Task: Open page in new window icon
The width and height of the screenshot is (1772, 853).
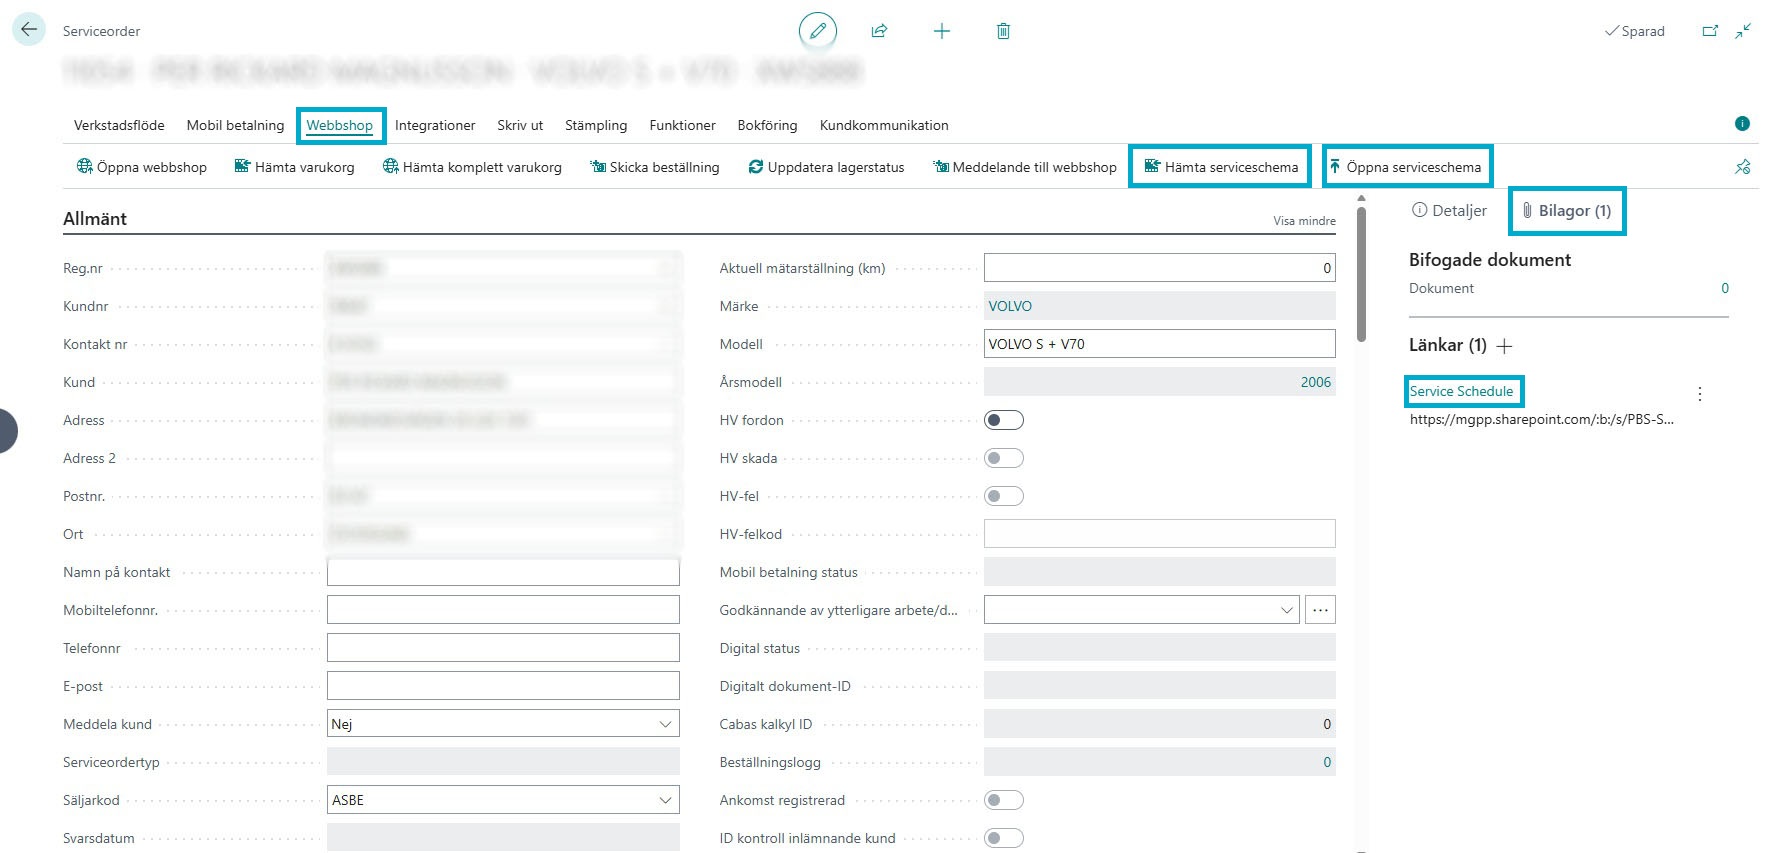Action: coord(1710,31)
